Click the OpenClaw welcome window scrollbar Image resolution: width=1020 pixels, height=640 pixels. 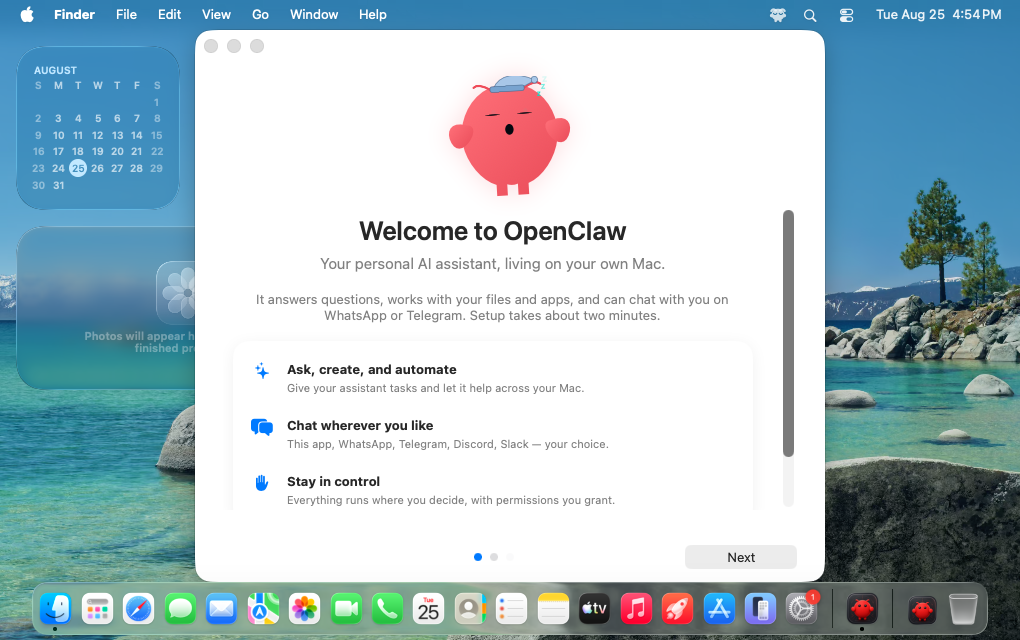788,333
